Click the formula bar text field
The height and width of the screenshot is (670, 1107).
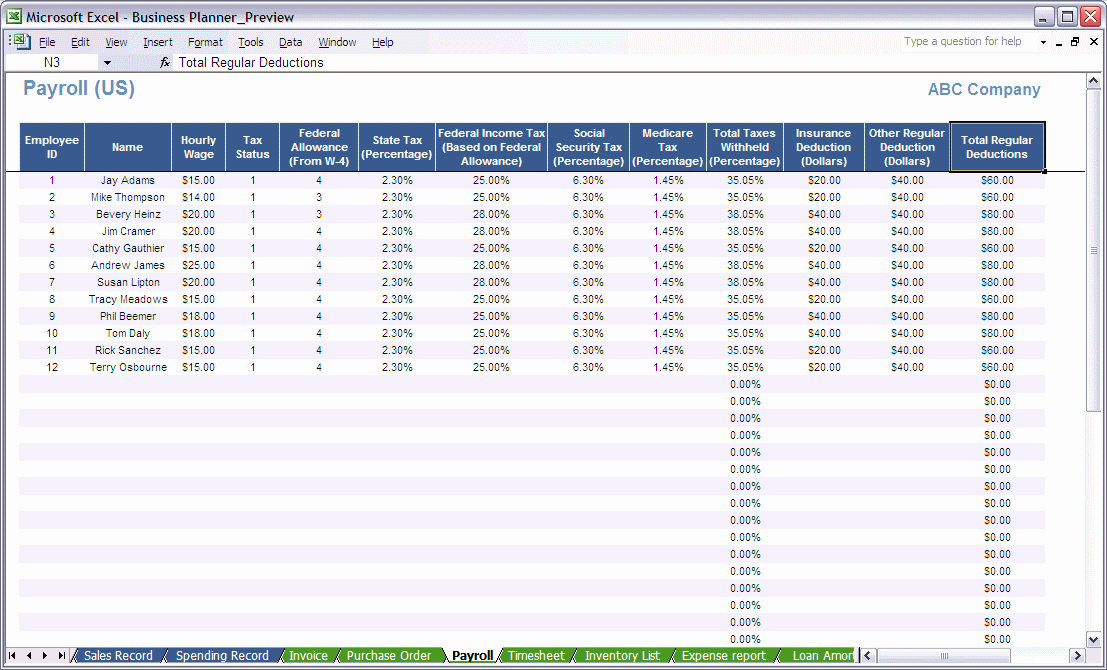[x=628, y=62]
